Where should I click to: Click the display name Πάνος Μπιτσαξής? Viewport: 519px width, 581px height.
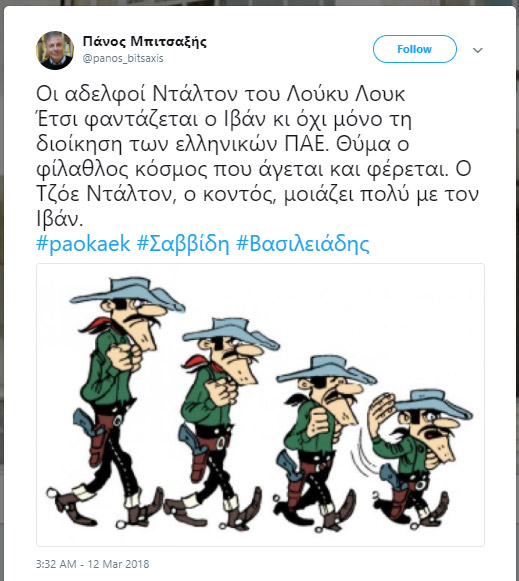click(x=144, y=42)
